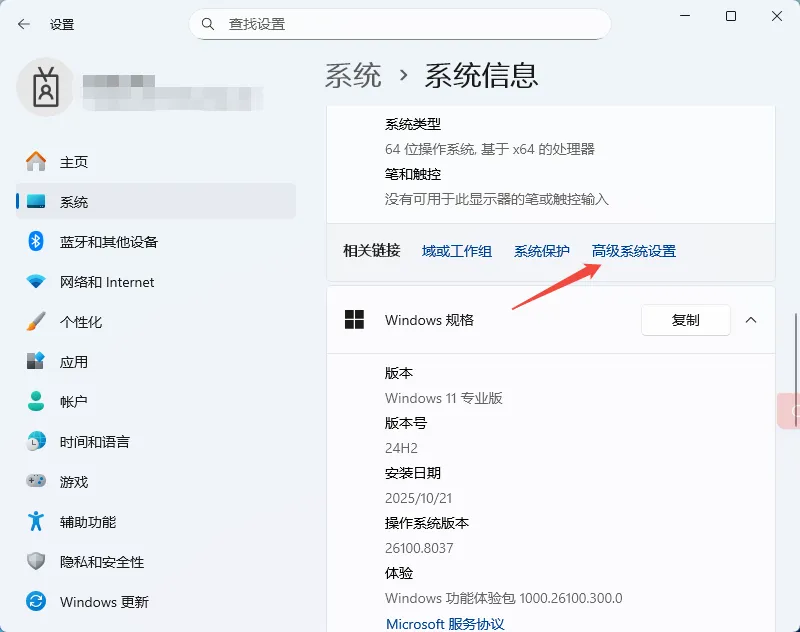Click the Accessibility figure icon
Viewport: 800px width, 632px height.
click(36, 521)
